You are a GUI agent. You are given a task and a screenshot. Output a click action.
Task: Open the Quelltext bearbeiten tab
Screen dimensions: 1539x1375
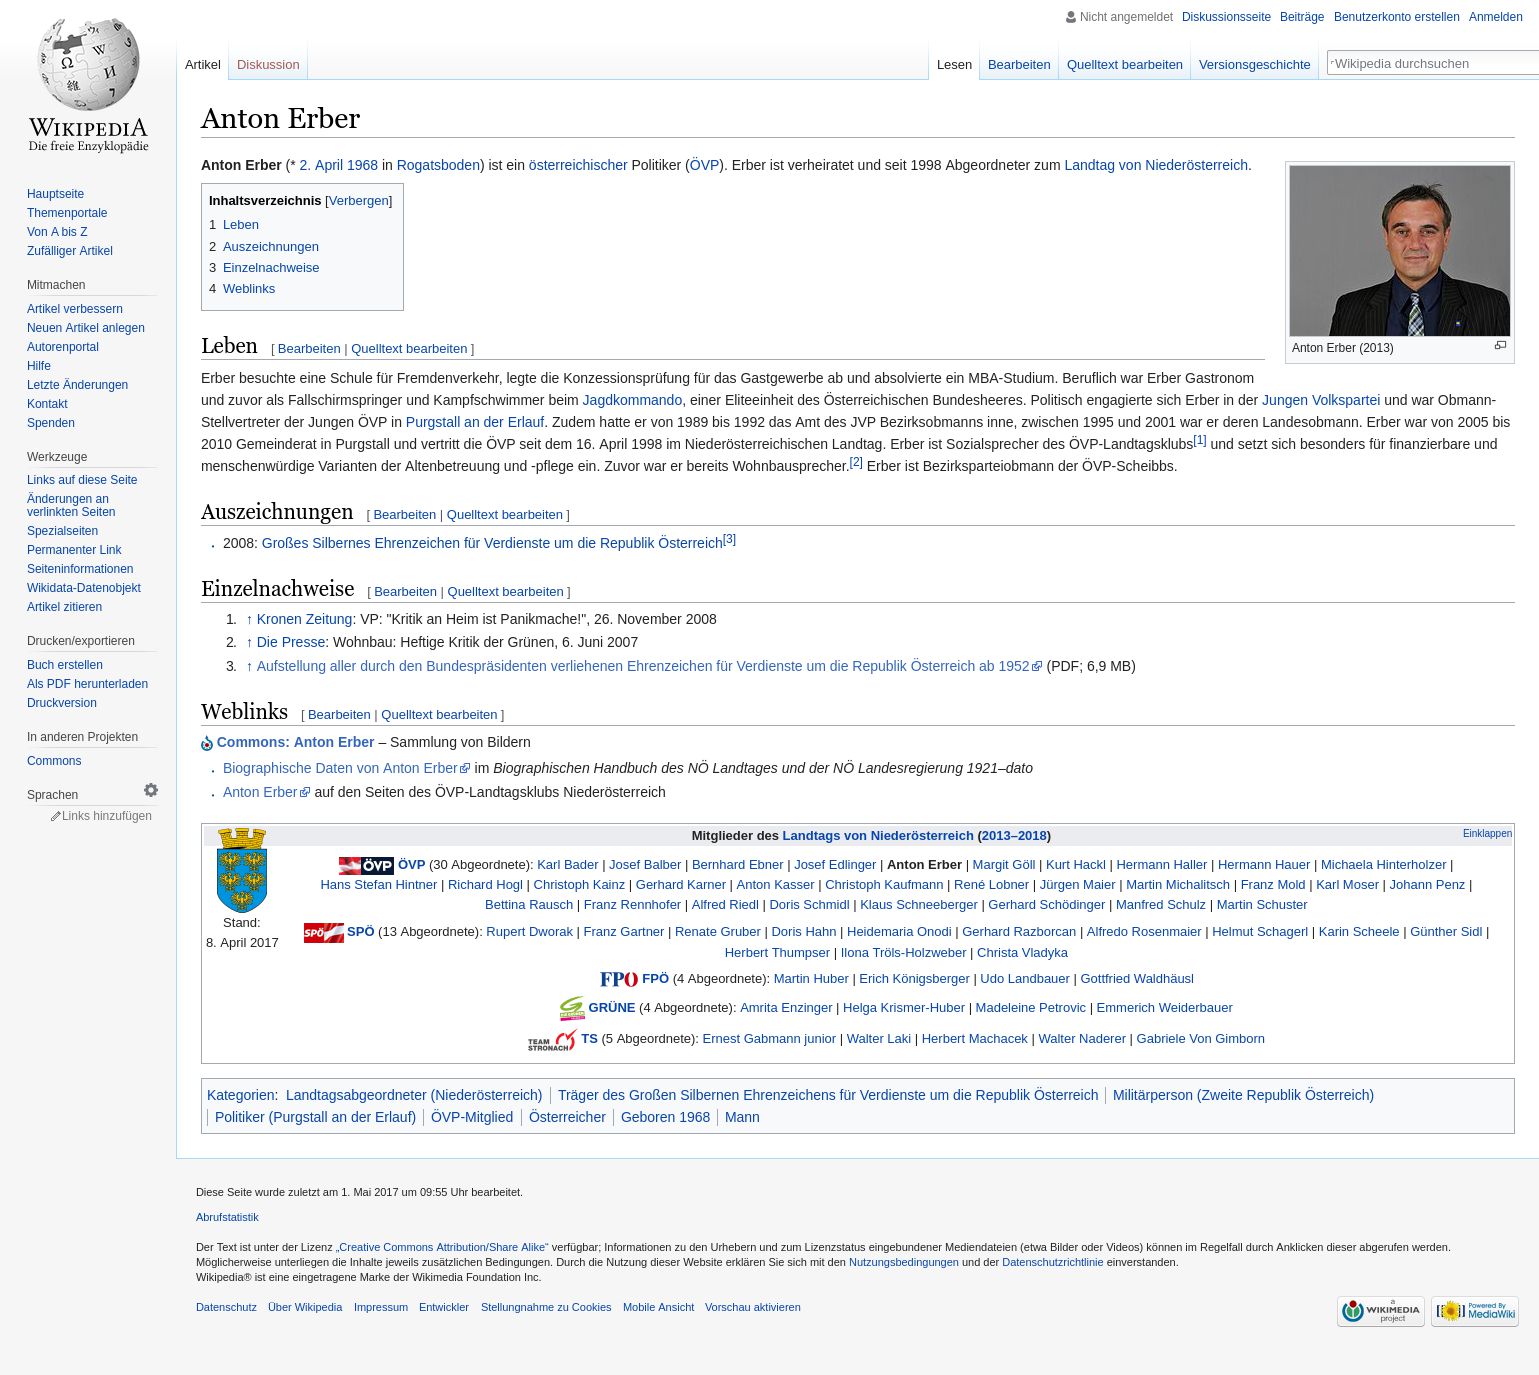(1125, 64)
